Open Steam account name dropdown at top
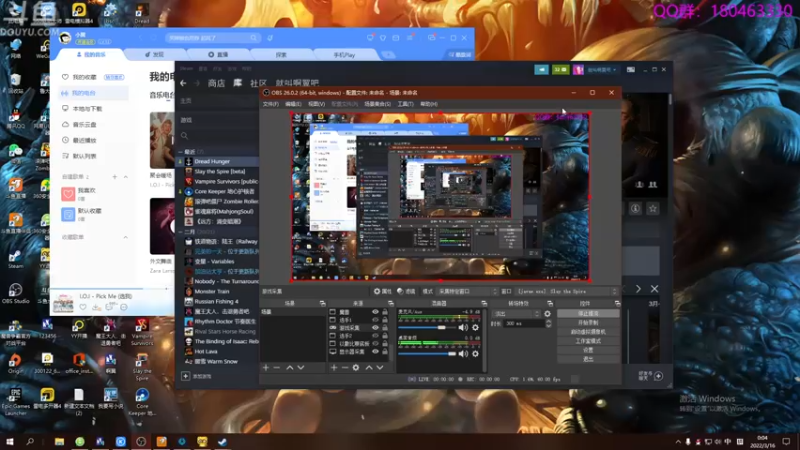Image resolution: width=800 pixels, height=450 pixels. click(x=602, y=69)
